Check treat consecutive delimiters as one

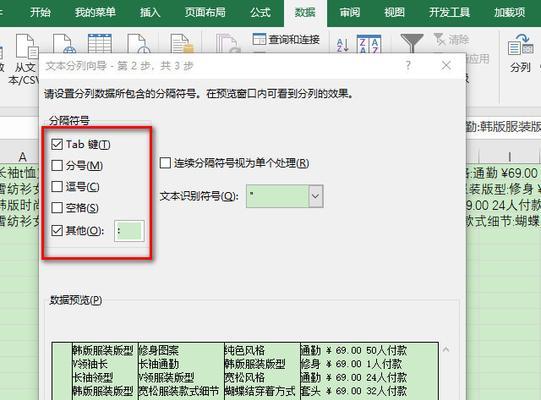[x=165, y=163]
